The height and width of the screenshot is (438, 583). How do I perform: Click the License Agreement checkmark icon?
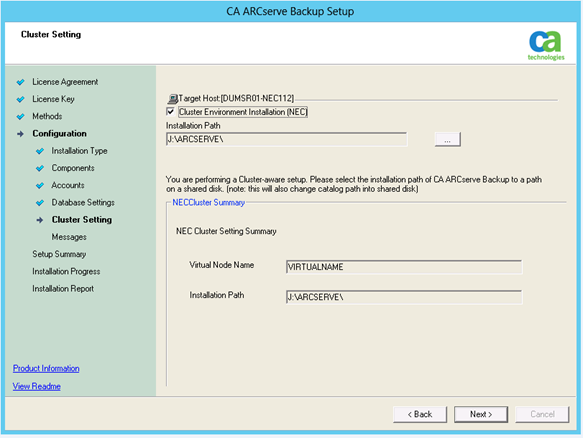point(20,82)
